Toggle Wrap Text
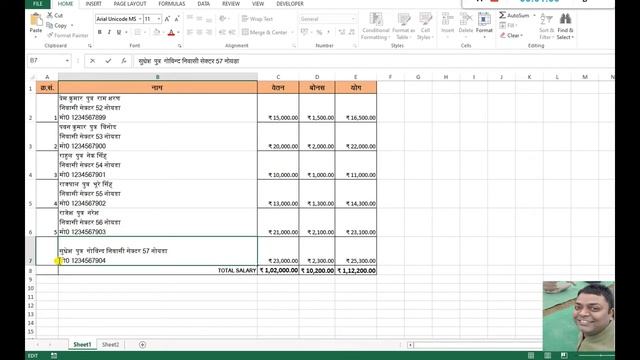640x360 pixels. pyautogui.click(x=257, y=19)
